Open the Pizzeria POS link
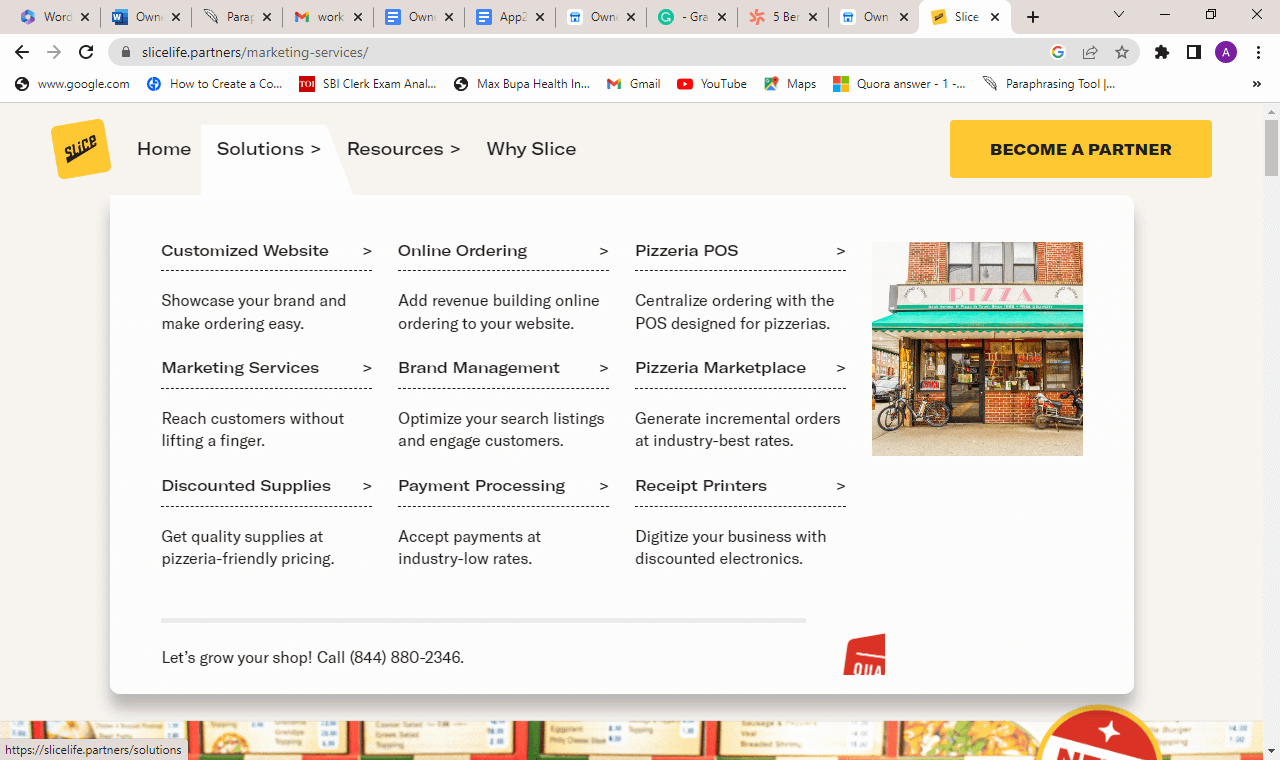The width and height of the screenshot is (1280, 760). (x=687, y=251)
